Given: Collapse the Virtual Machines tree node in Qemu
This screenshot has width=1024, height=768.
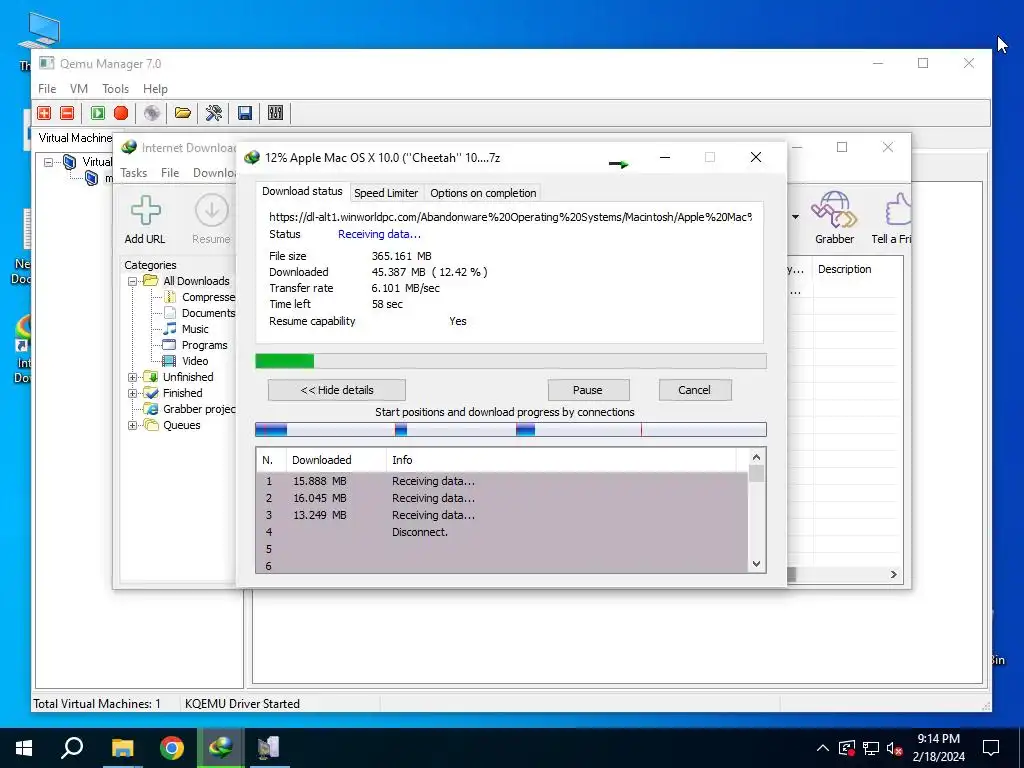Looking at the screenshot, I should tap(49, 162).
